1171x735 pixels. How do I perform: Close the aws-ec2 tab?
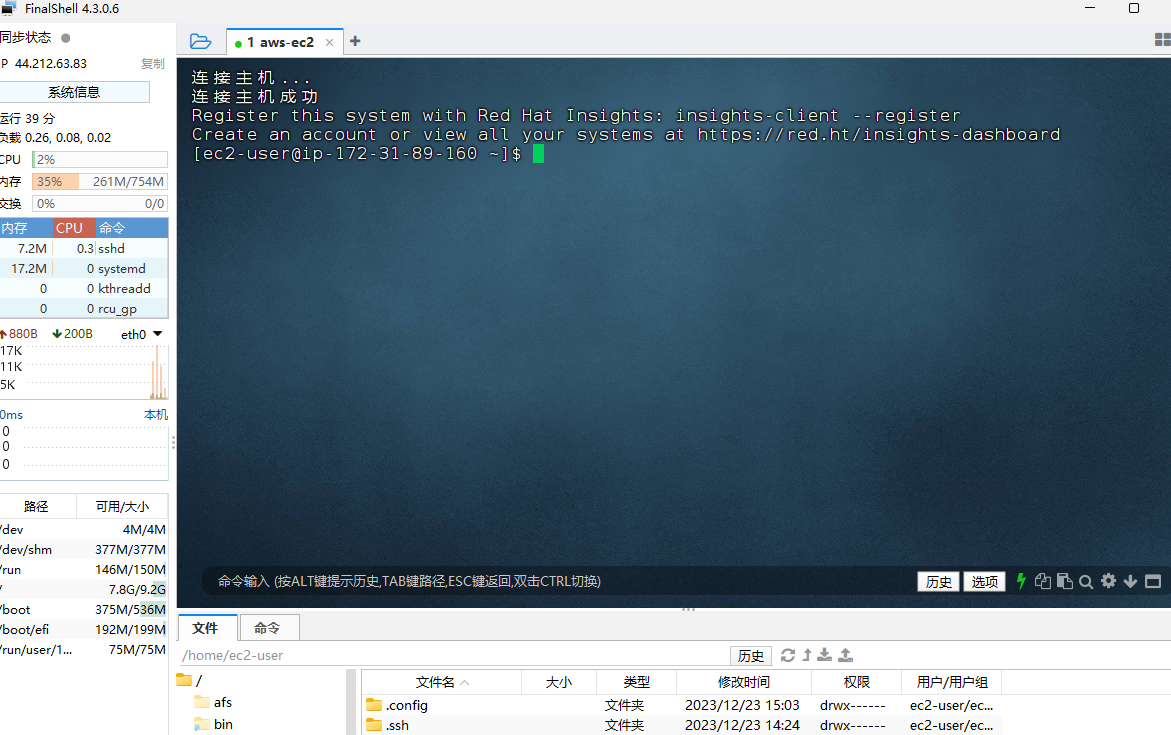(x=329, y=43)
